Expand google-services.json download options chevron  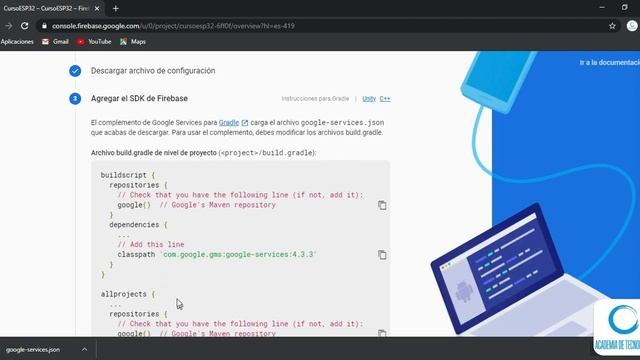[x=84, y=349]
